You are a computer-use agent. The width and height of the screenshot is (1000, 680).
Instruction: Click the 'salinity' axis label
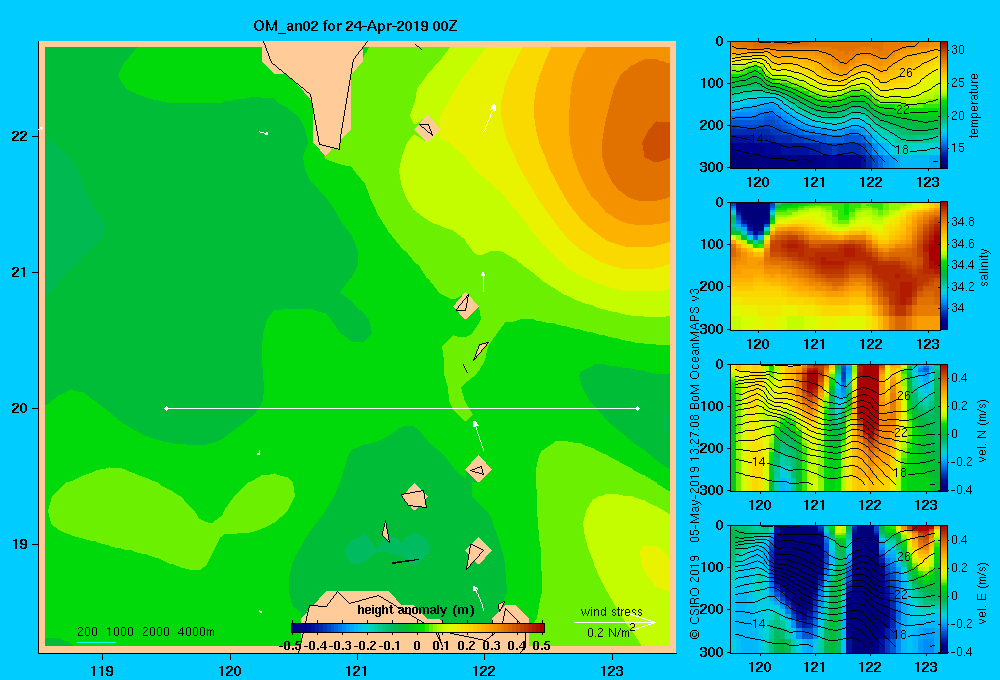984,267
